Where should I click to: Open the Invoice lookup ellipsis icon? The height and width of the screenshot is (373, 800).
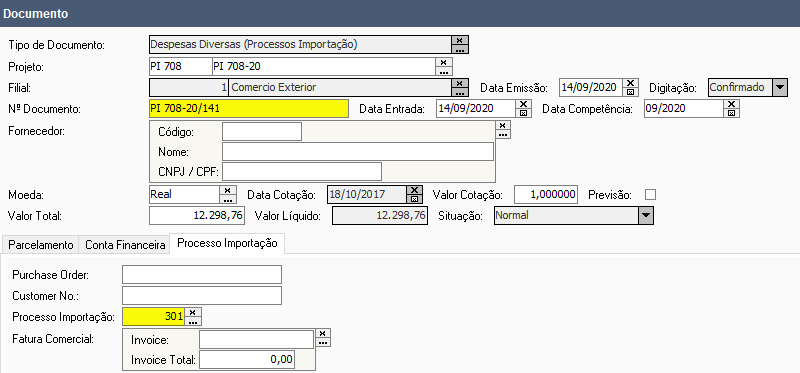(322, 342)
